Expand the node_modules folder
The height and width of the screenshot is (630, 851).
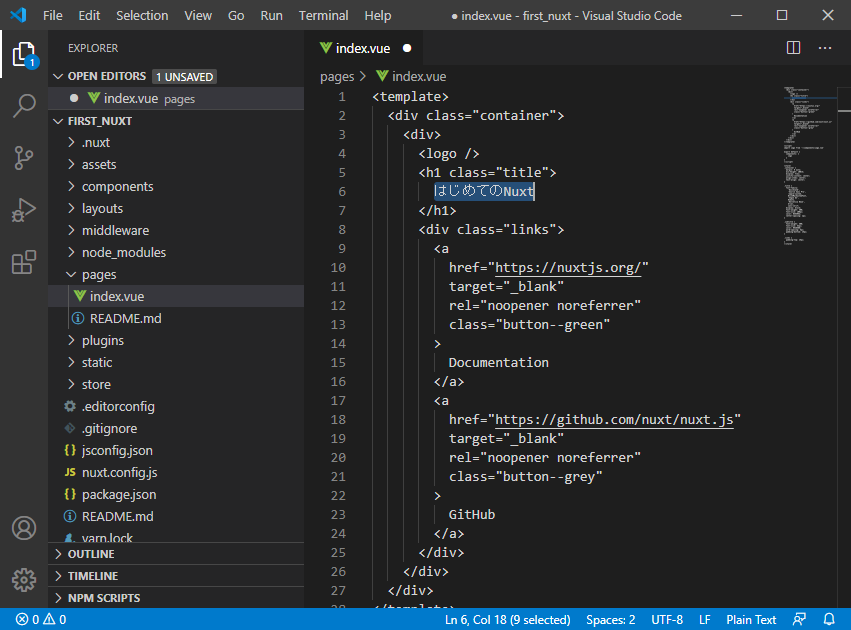point(177,252)
